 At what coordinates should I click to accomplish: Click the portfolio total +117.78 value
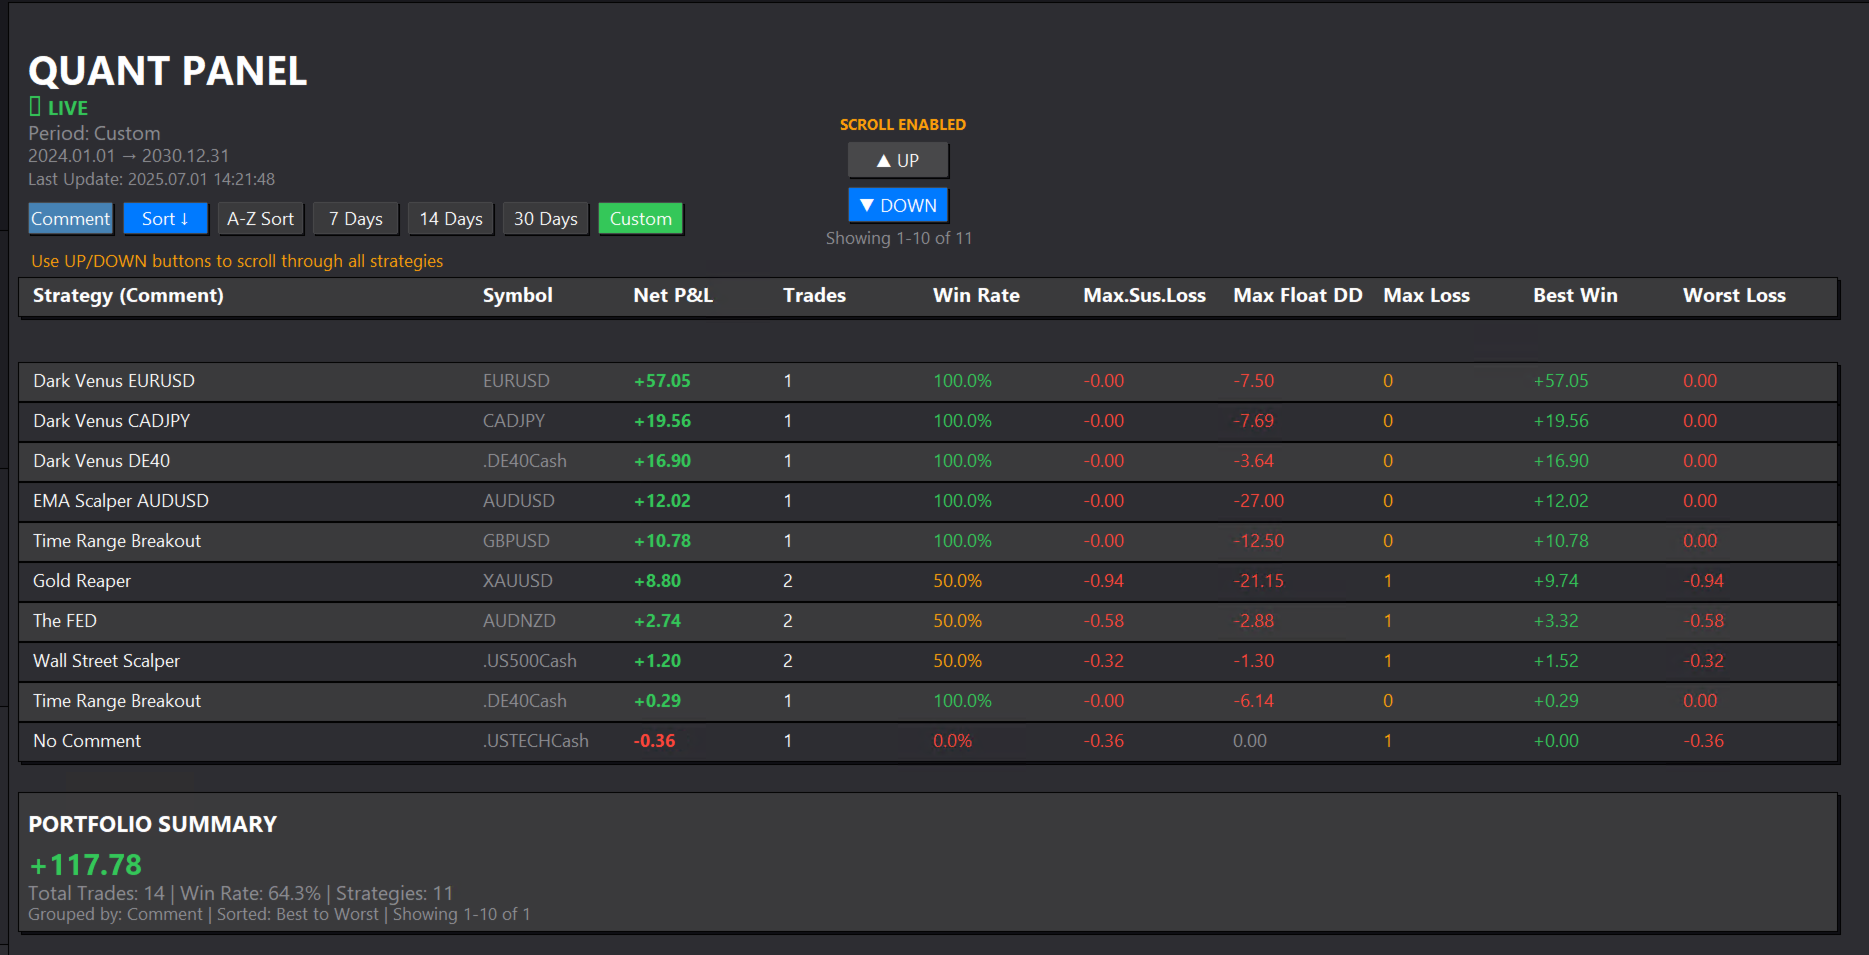click(86, 864)
